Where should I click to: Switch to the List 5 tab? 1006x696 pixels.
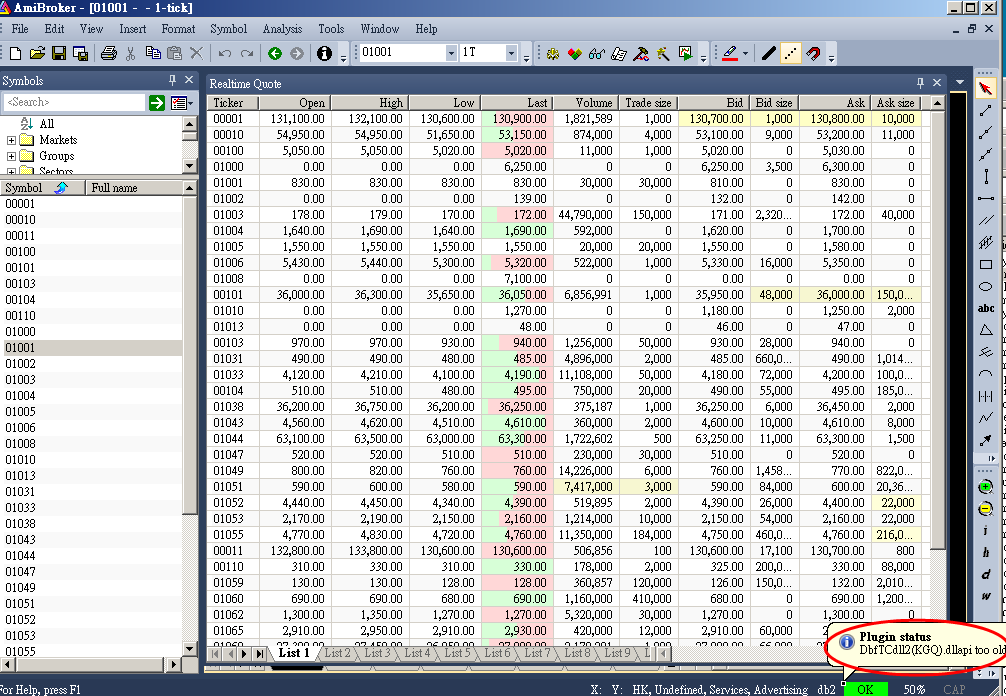(457, 653)
